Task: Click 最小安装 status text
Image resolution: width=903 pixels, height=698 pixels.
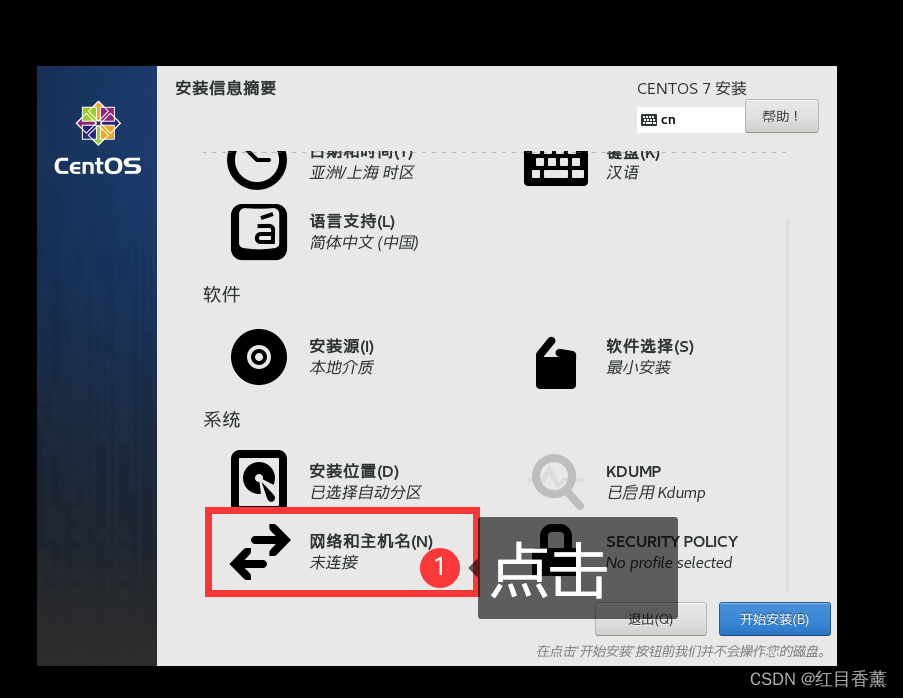Action: point(638,367)
